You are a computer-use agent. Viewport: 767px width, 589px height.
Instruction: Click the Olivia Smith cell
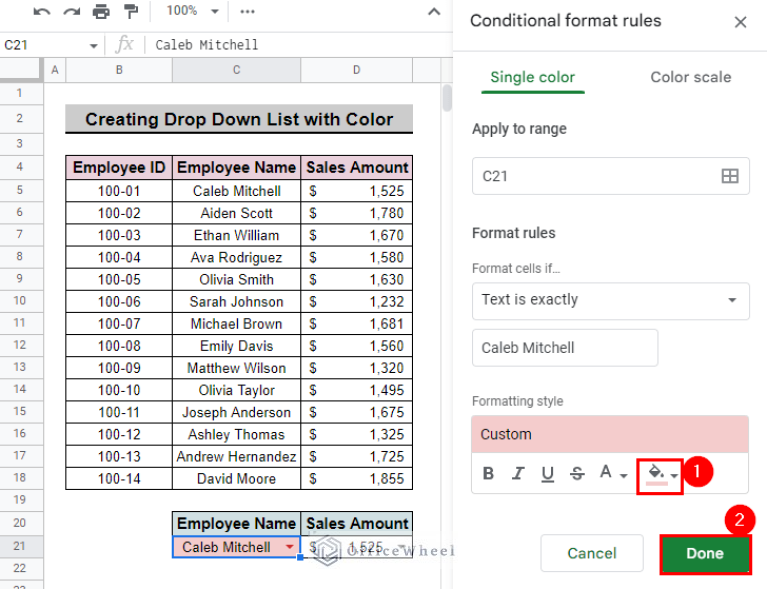pyautogui.click(x=236, y=279)
